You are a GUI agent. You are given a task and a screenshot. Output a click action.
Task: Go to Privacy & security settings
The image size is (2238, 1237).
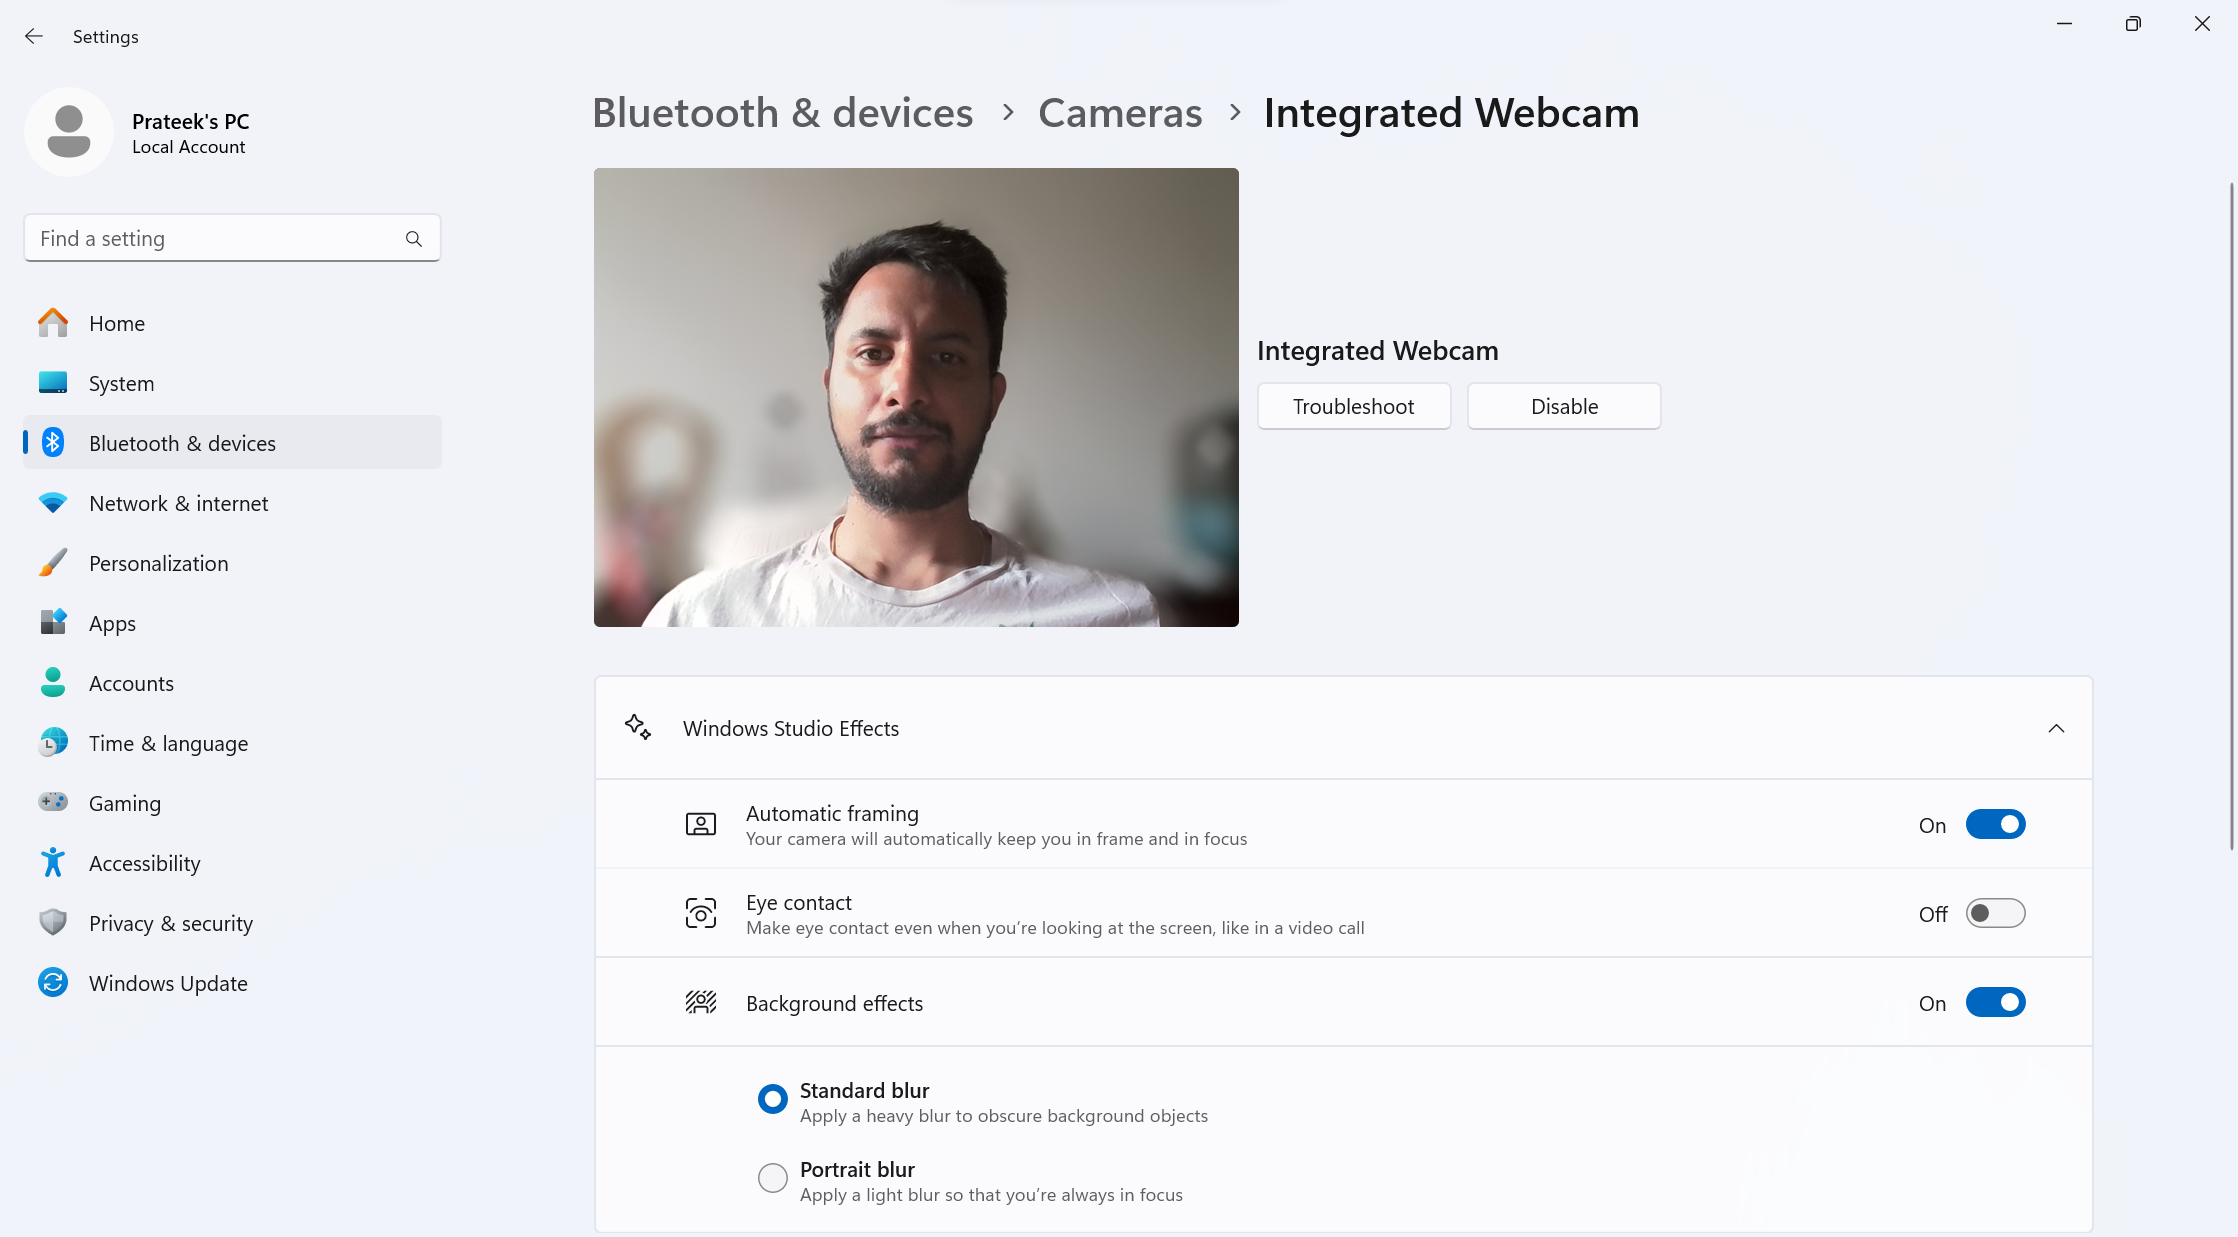[232, 923]
